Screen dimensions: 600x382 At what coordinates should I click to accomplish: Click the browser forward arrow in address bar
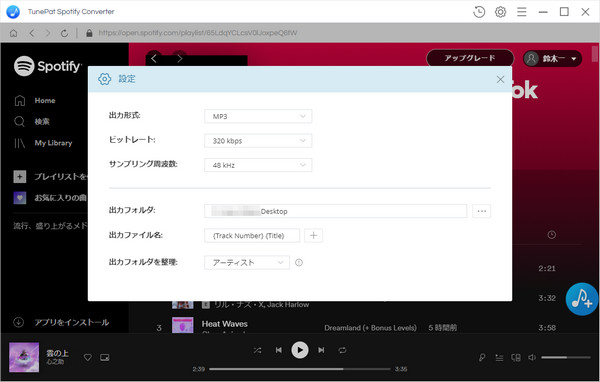pyautogui.click(x=48, y=33)
